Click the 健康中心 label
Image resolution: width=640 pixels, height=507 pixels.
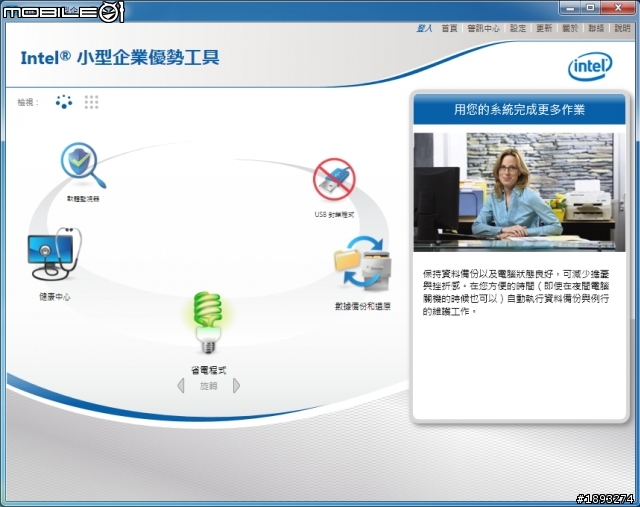(55, 297)
